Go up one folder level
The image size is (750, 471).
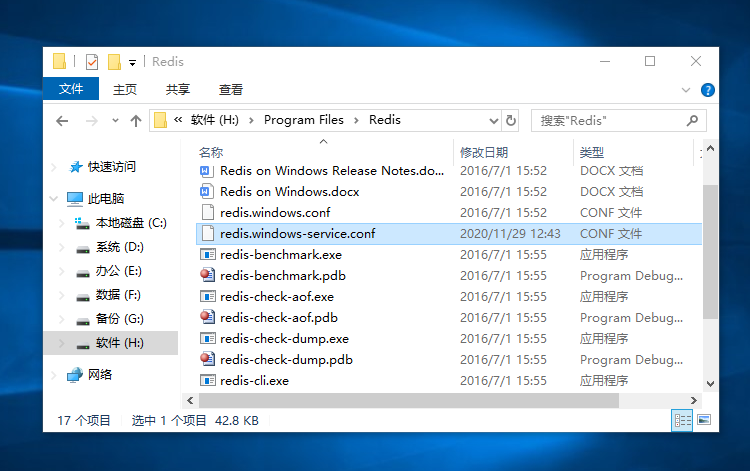(x=136, y=121)
